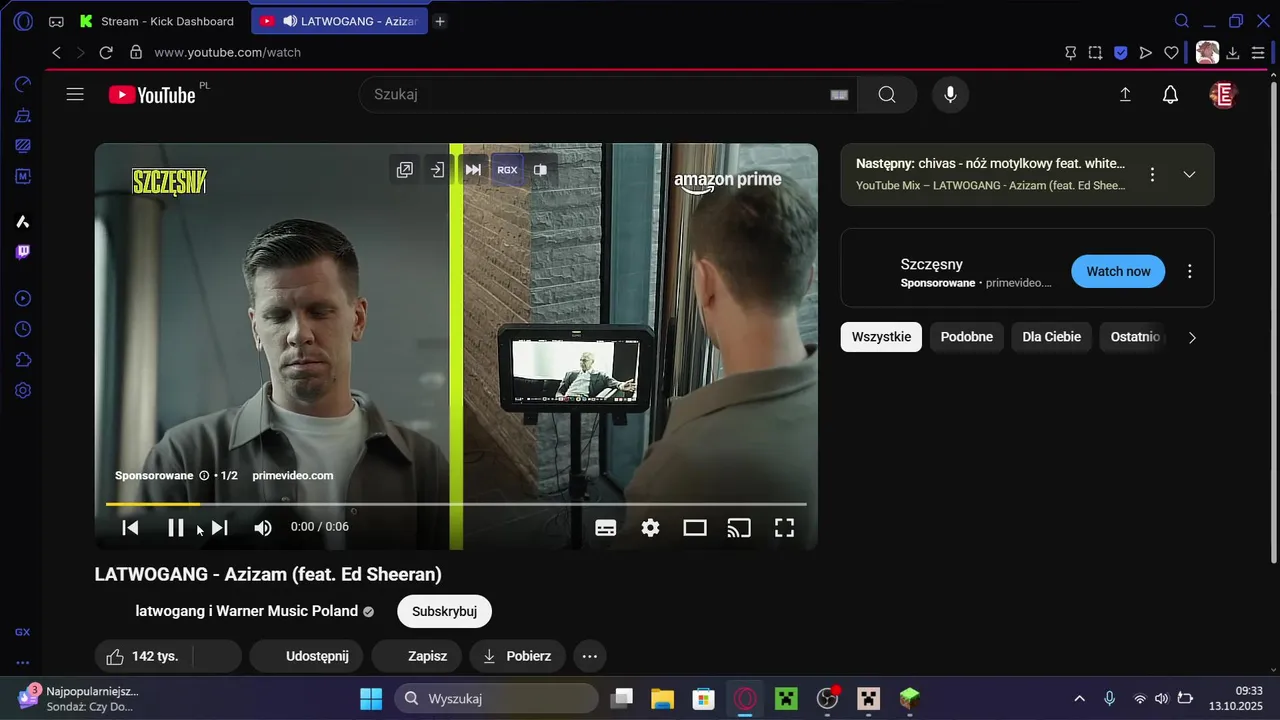
Task: Open on-screen keyboard icon in search field
Action: tap(839, 95)
